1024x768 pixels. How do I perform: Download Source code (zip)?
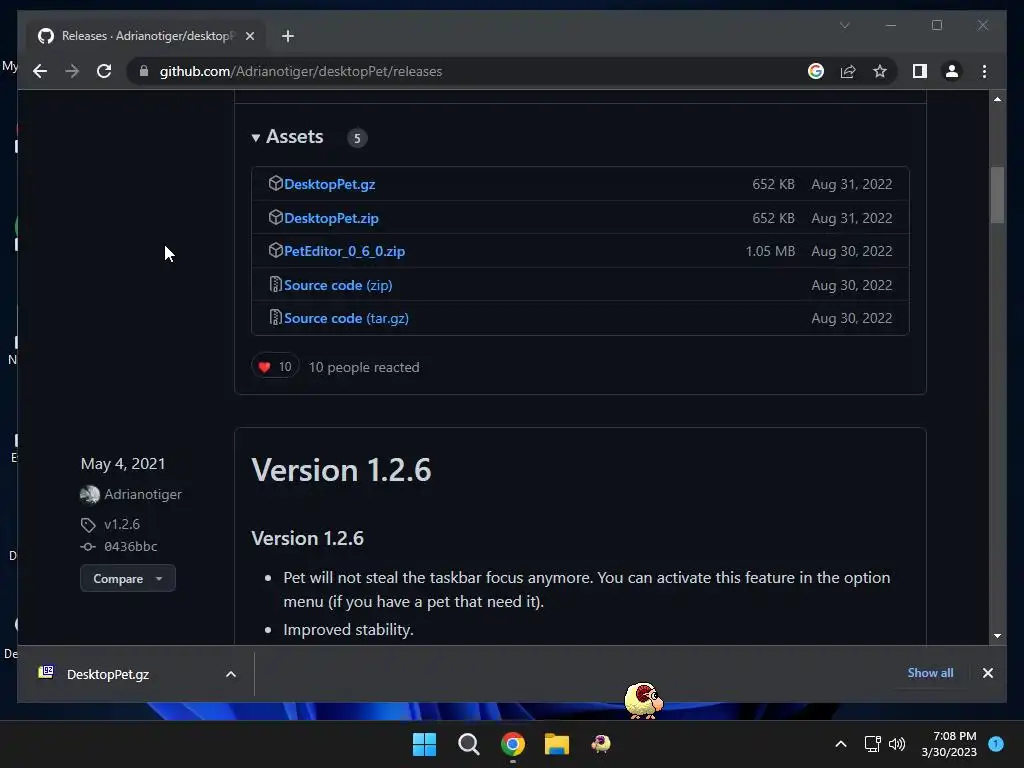(x=338, y=285)
